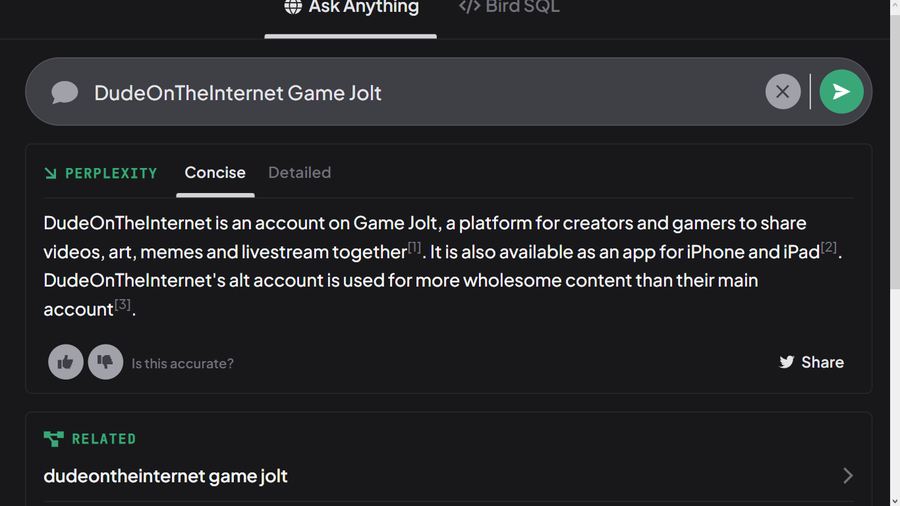Click the green send arrow button
This screenshot has width=900, height=506.
pos(841,92)
